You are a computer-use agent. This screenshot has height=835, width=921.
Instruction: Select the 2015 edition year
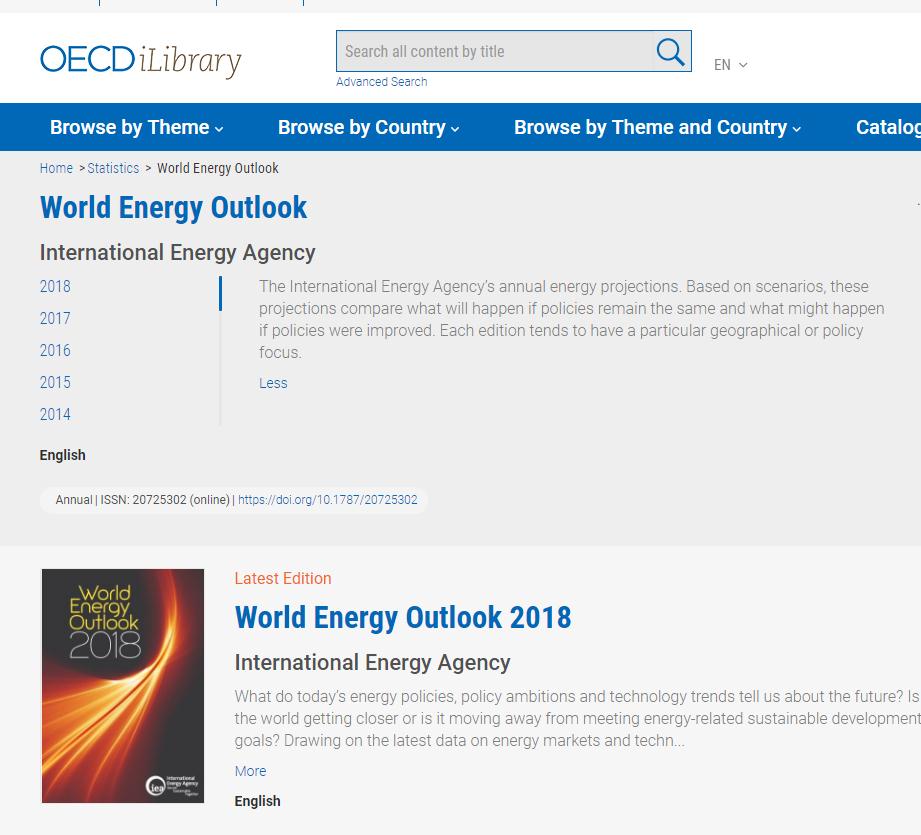(55, 383)
